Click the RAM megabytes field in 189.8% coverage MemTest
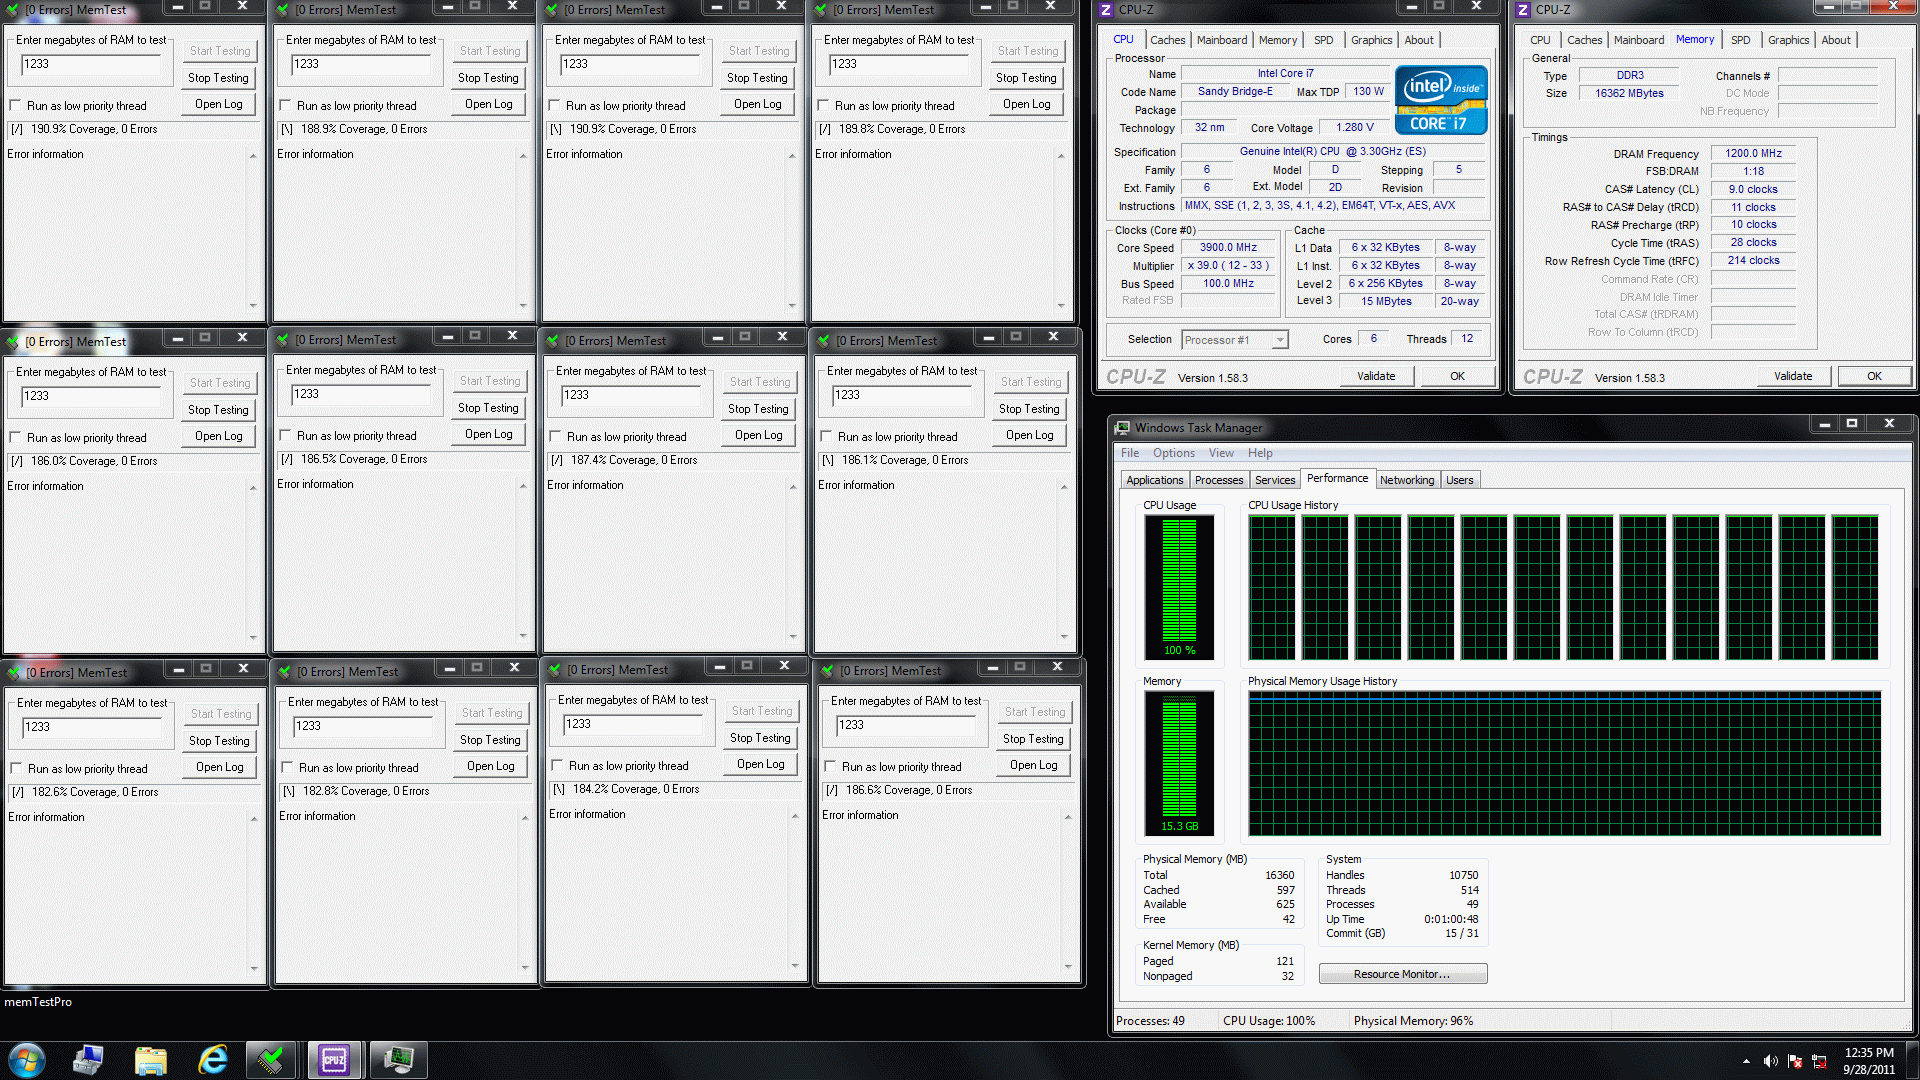The image size is (1920, 1080). 898,64
